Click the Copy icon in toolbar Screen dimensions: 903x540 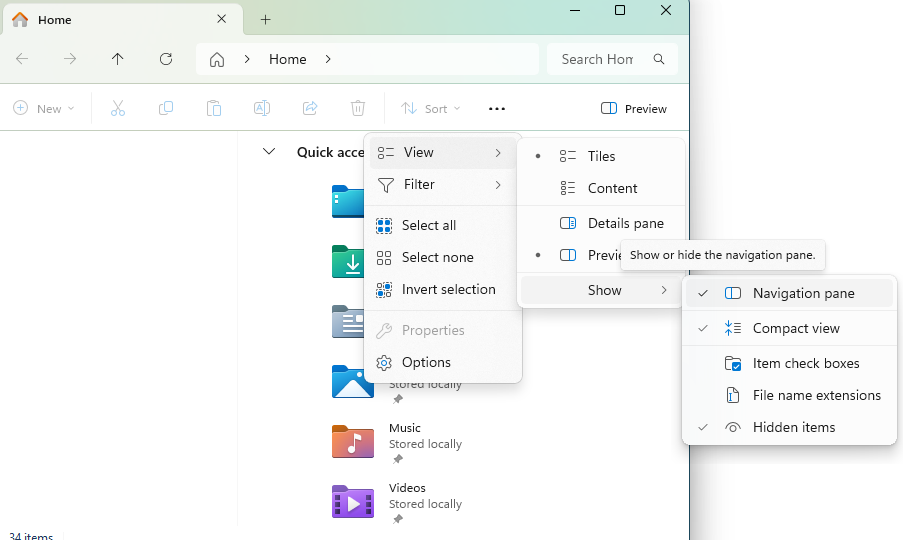click(166, 108)
